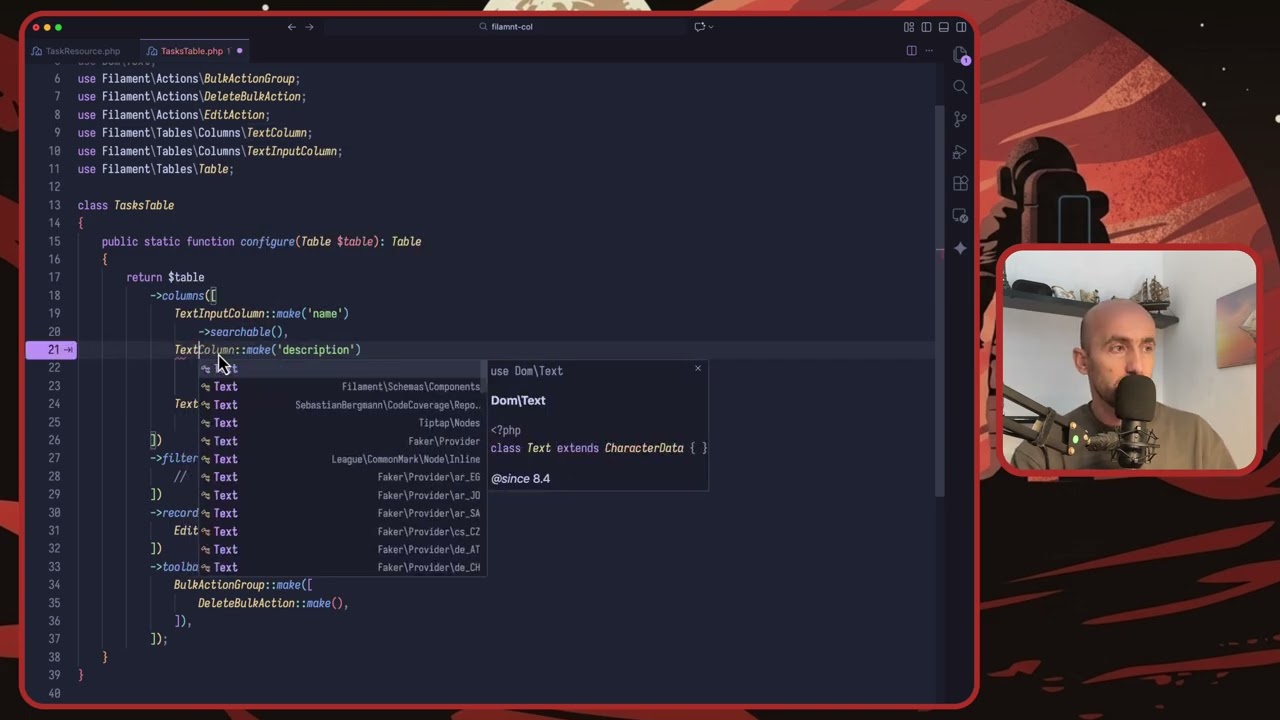Click the webcam video overlay
The image size is (1280, 720).
point(1130,360)
